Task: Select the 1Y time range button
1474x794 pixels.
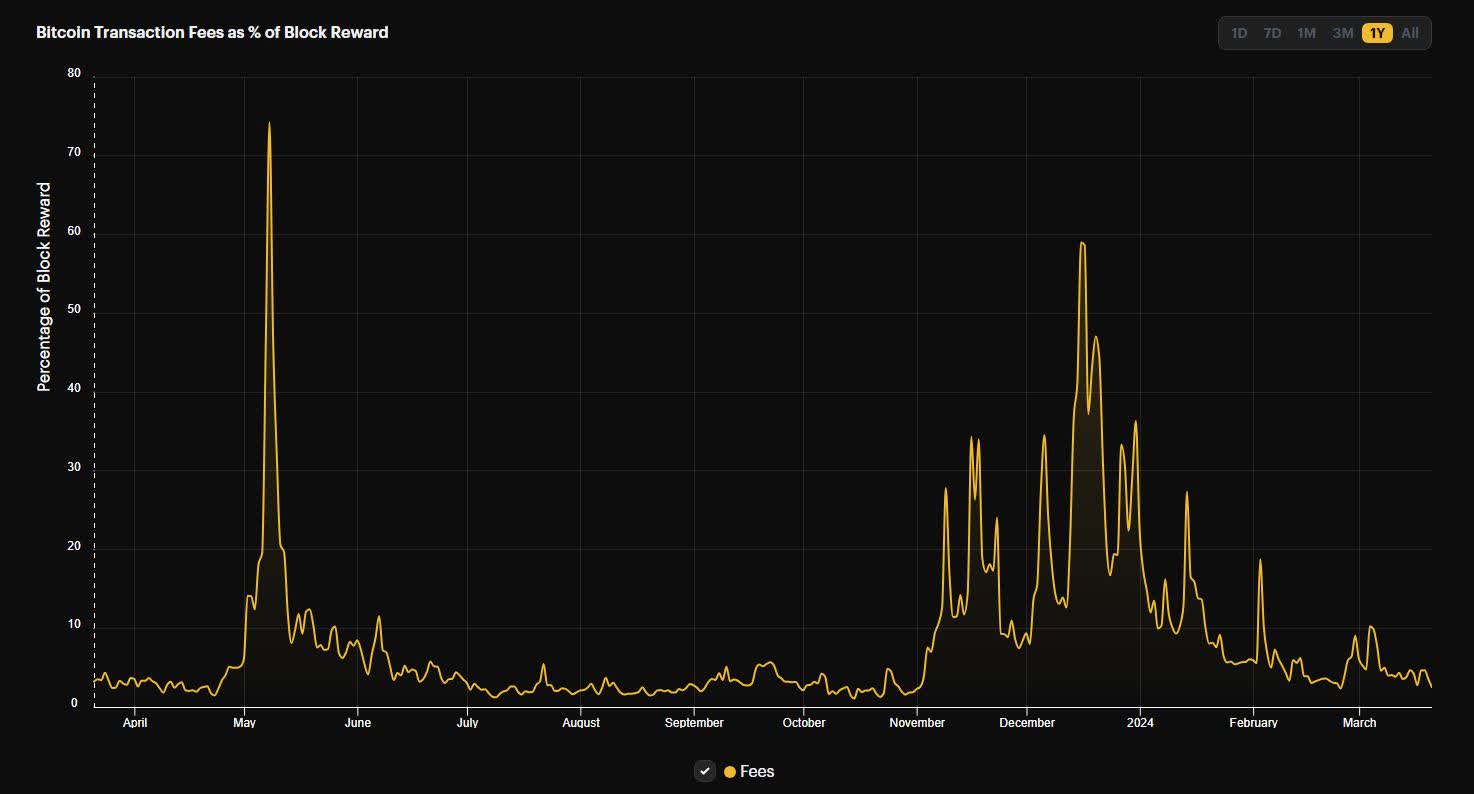Action: 1377,33
